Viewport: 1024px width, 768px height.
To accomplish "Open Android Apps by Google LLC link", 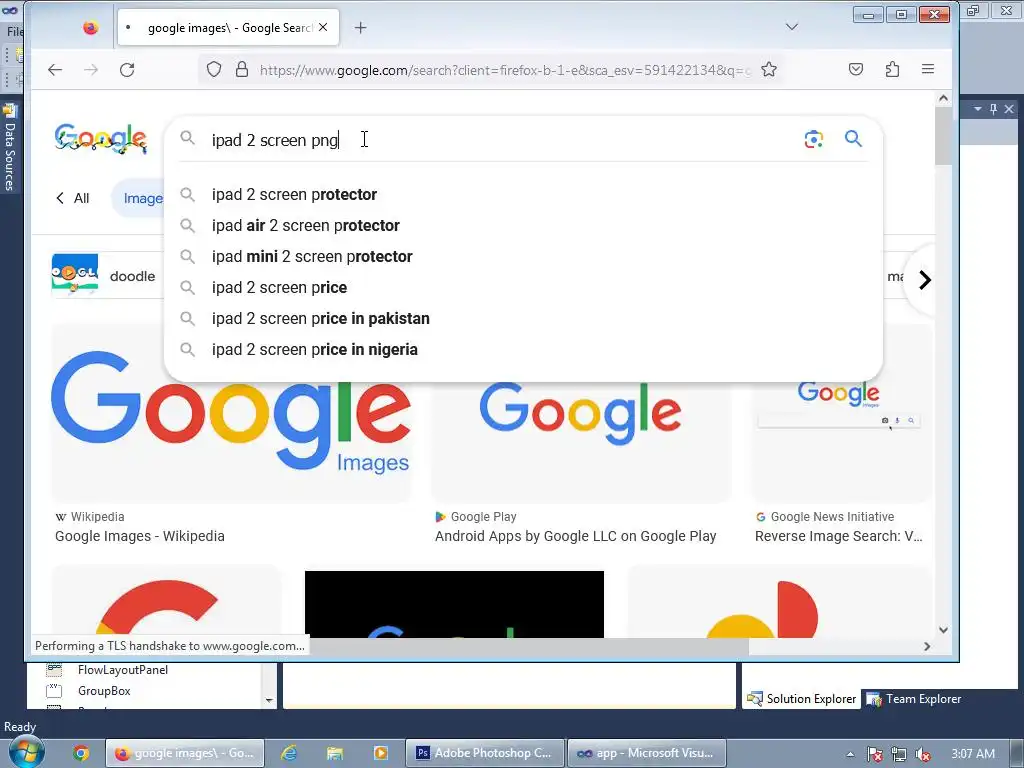I will tap(575, 536).
